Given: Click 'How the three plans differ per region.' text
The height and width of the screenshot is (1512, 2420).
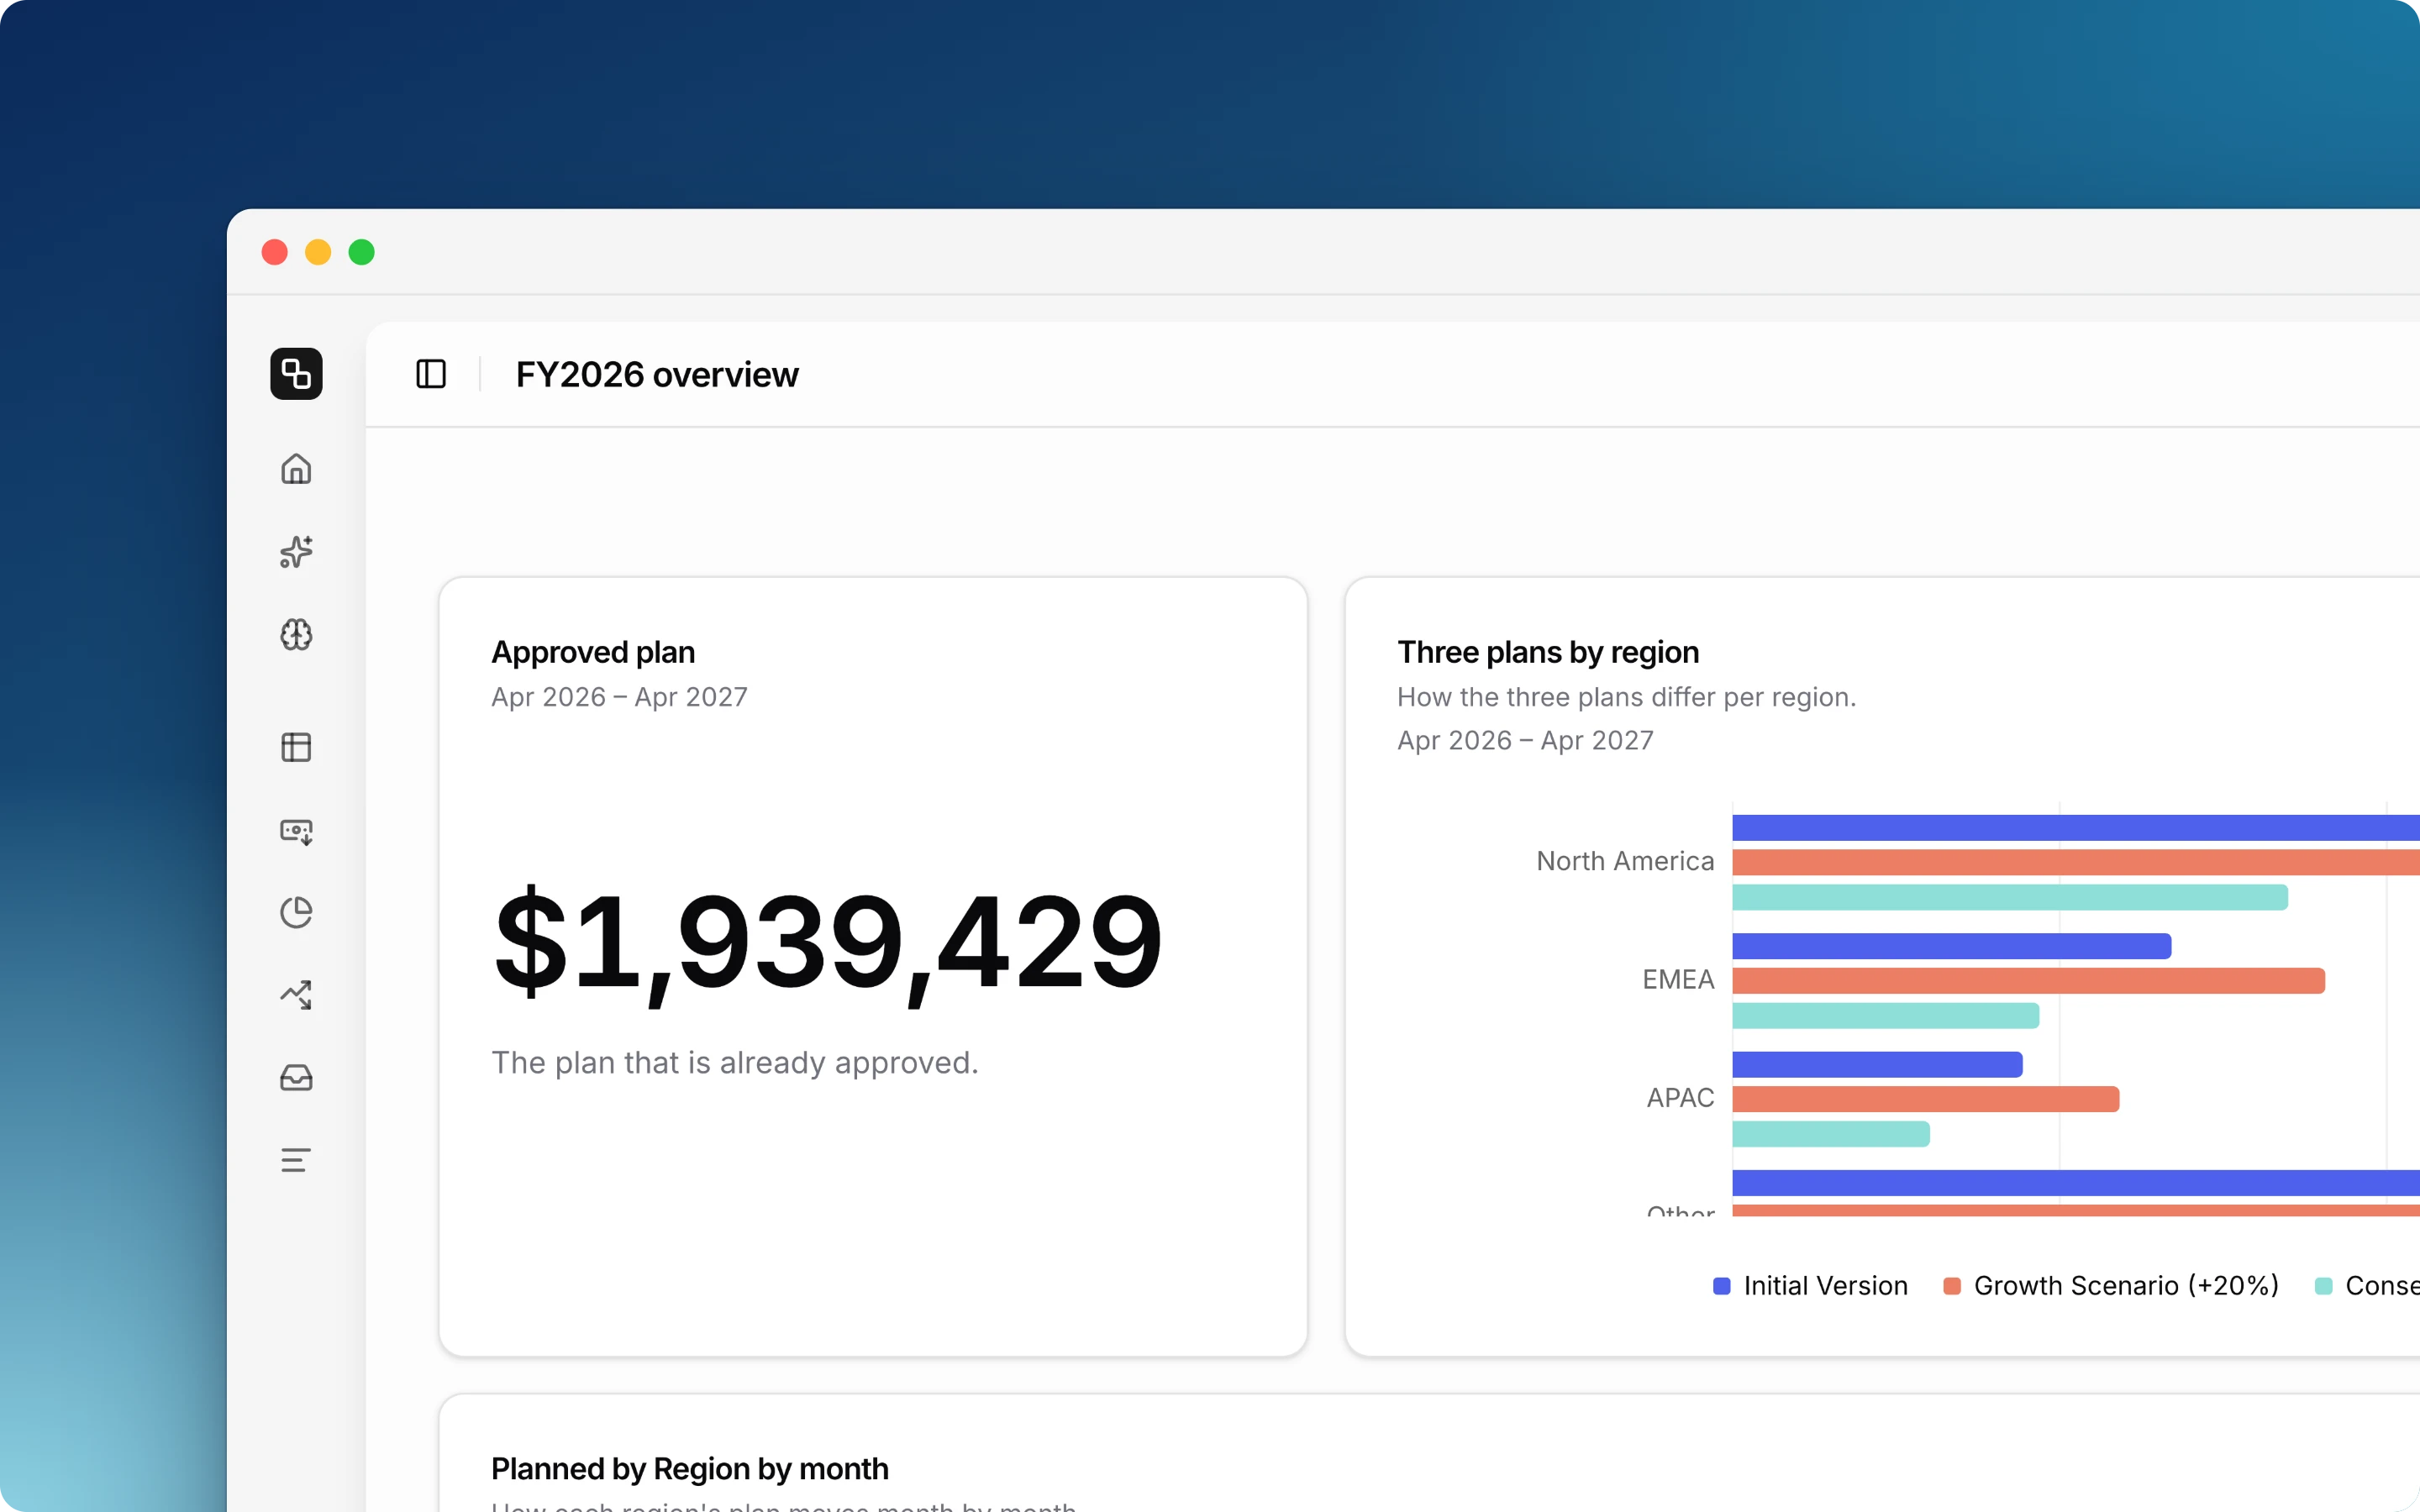Looking at the screenshot, I should (1626, 697).
